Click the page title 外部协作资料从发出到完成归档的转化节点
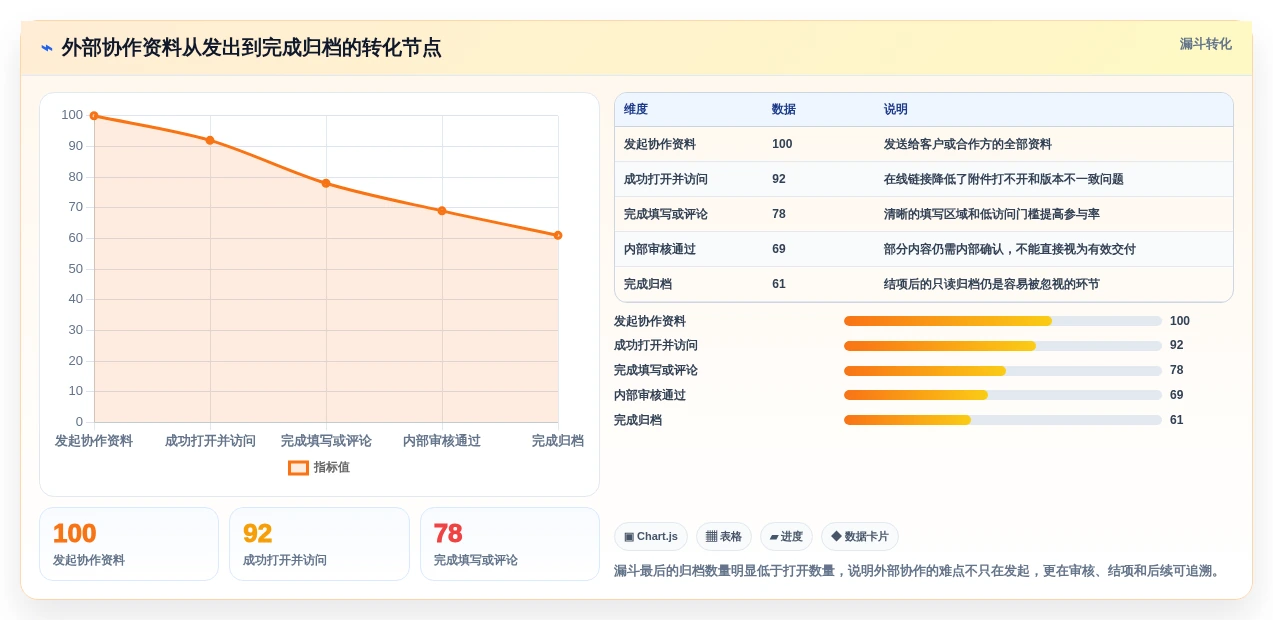 click(251, 48)
